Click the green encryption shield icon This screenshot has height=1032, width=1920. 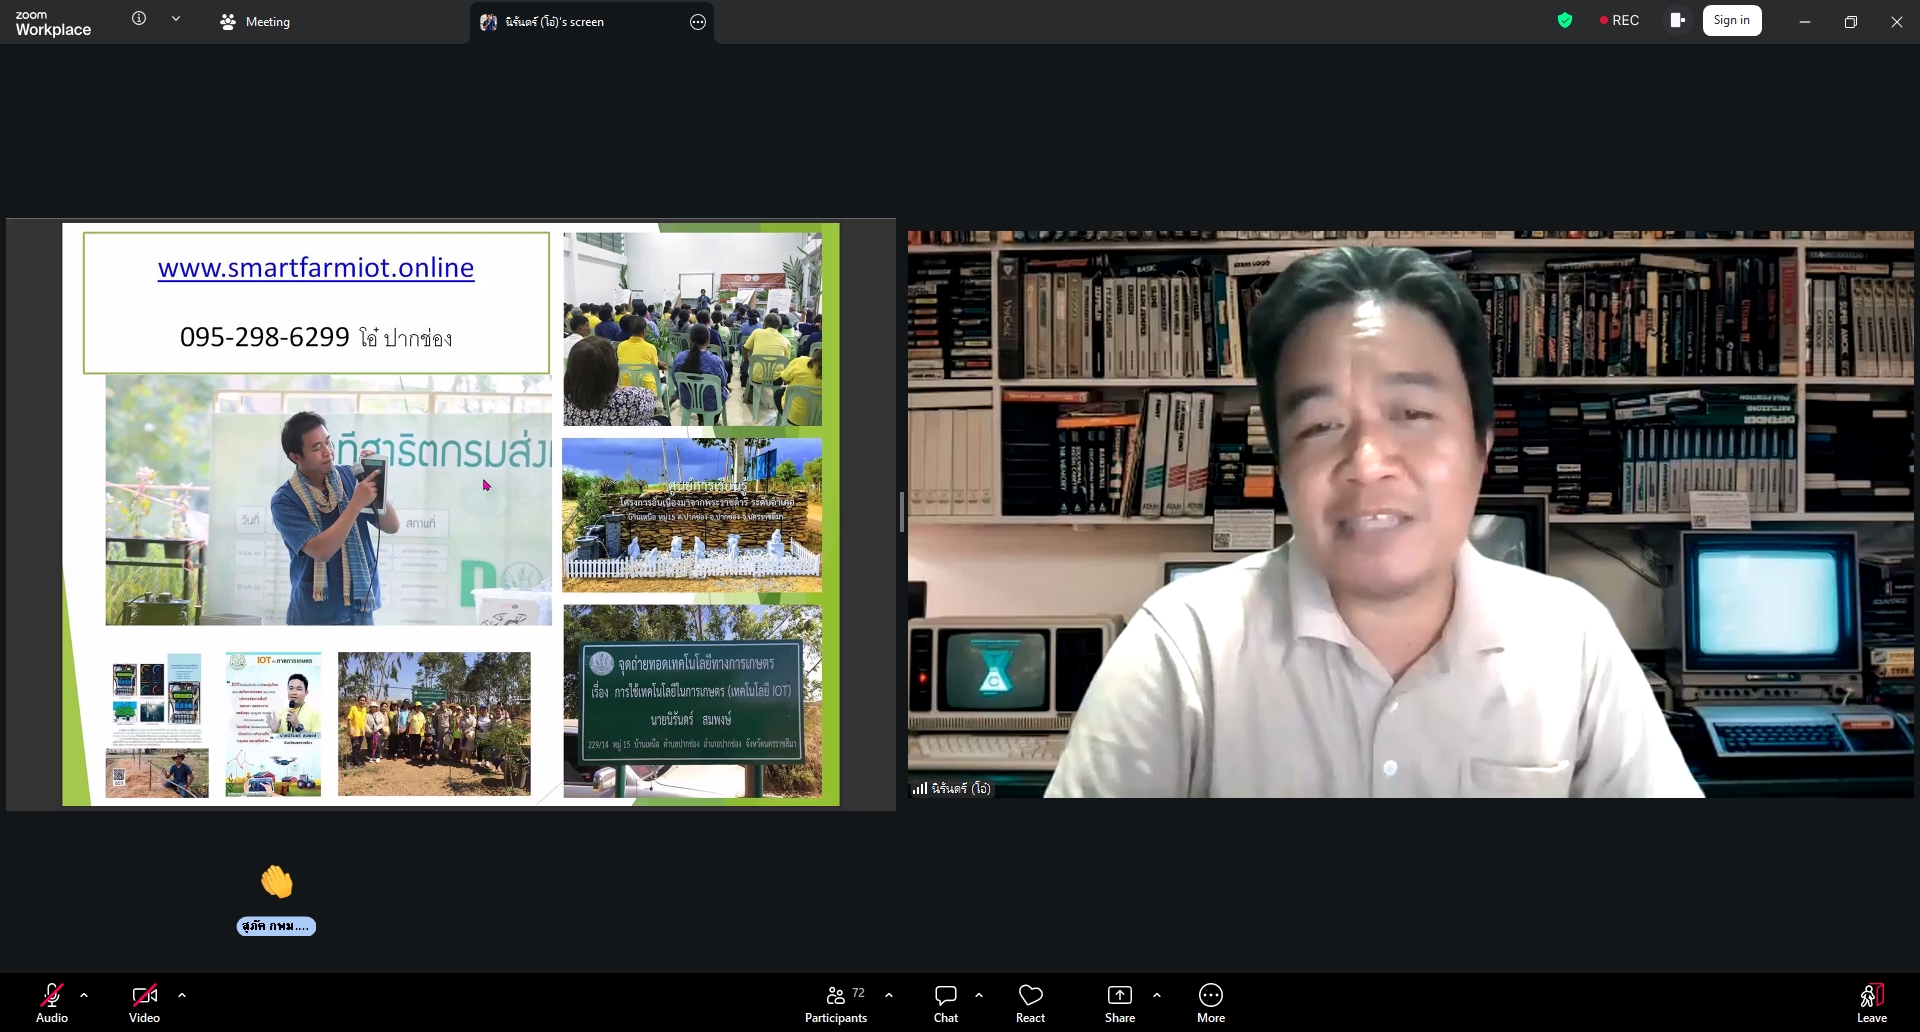coord(1565,20)
